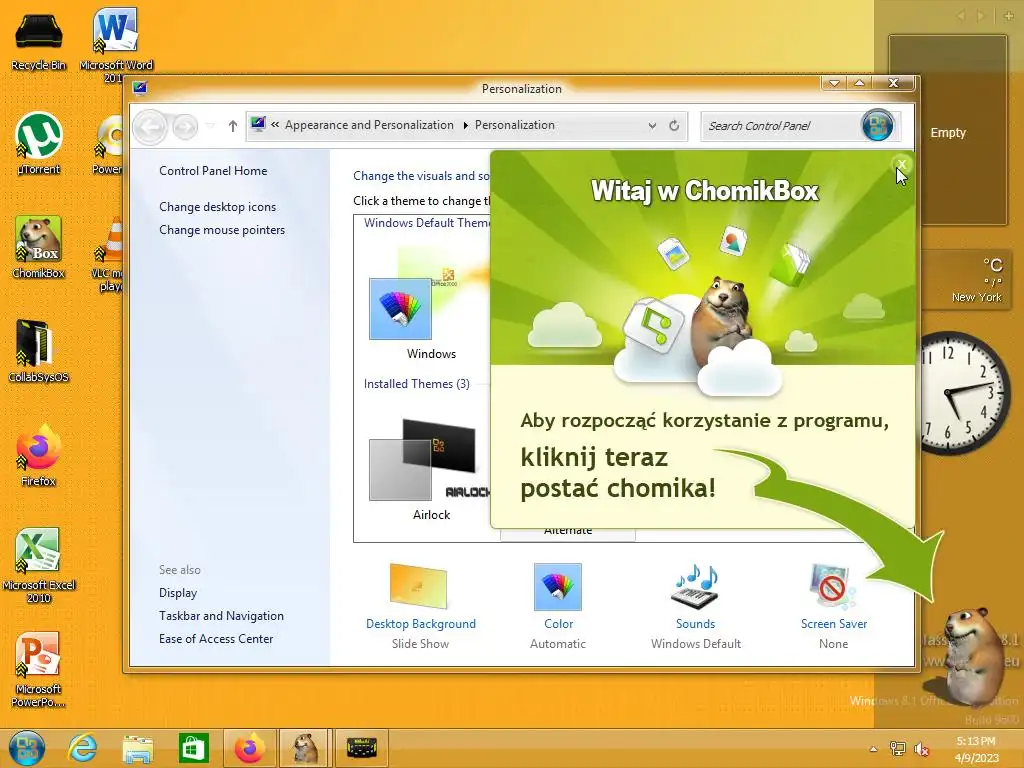This screenshot has height=768, width=1024.
Task: Open recent locations dropdown arrow
Action: [210, 125]
